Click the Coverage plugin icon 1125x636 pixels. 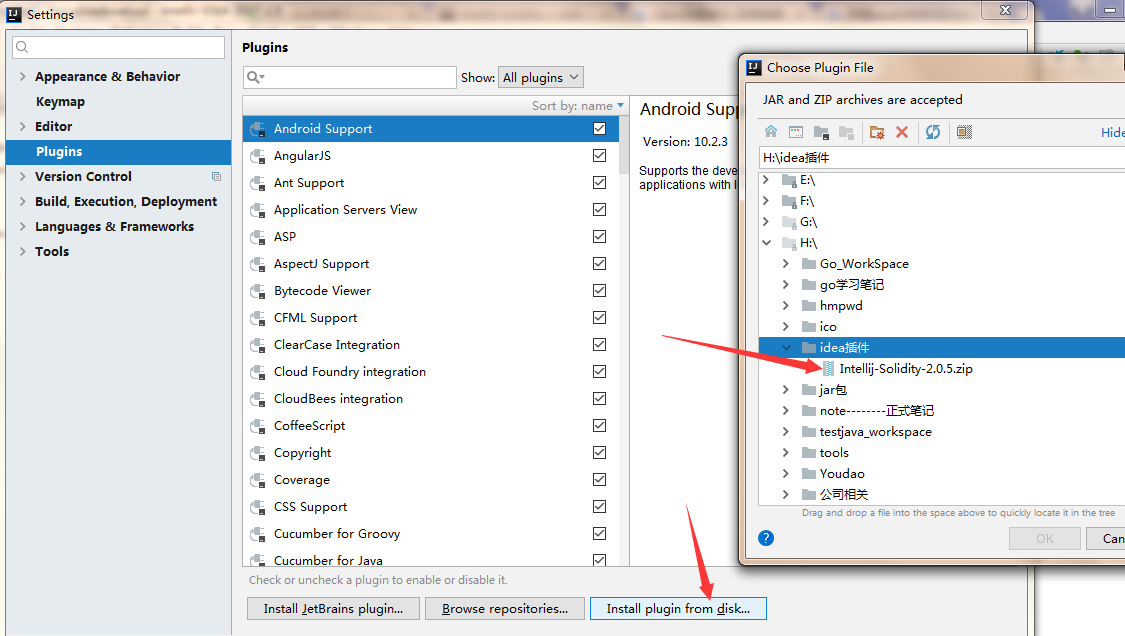point(258,480)
